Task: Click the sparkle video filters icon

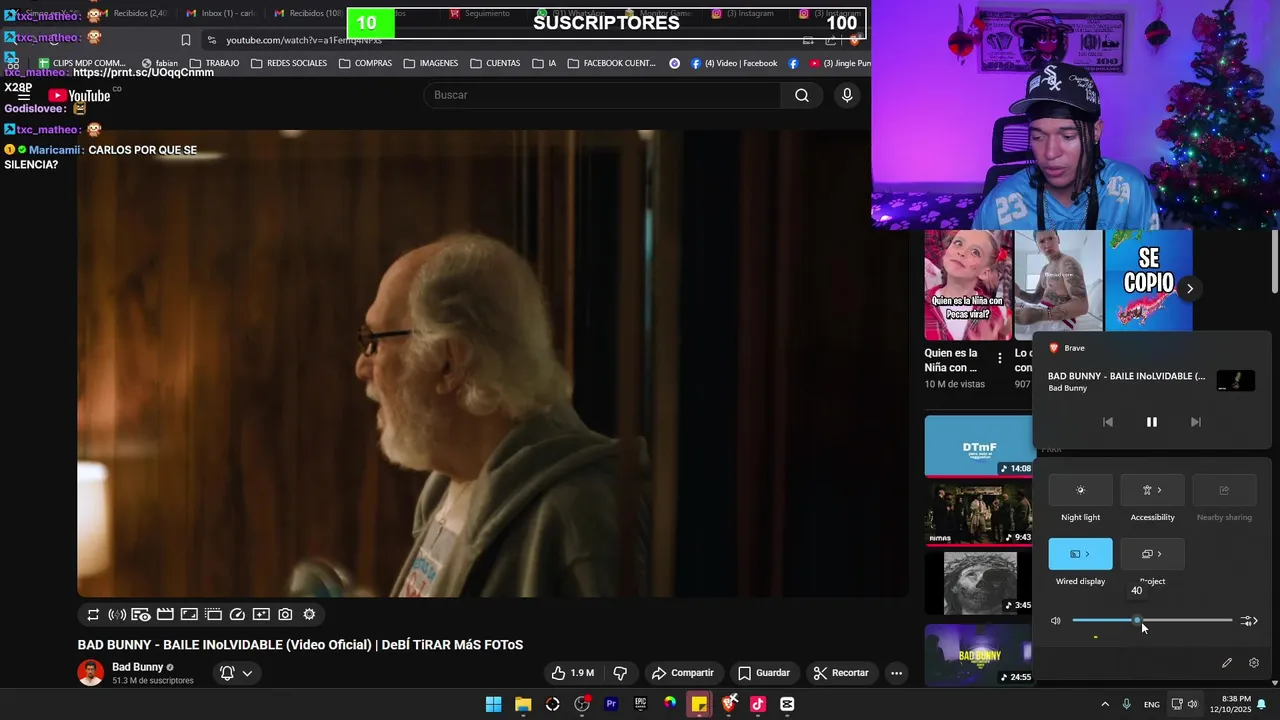Action: tap(261, 615)
